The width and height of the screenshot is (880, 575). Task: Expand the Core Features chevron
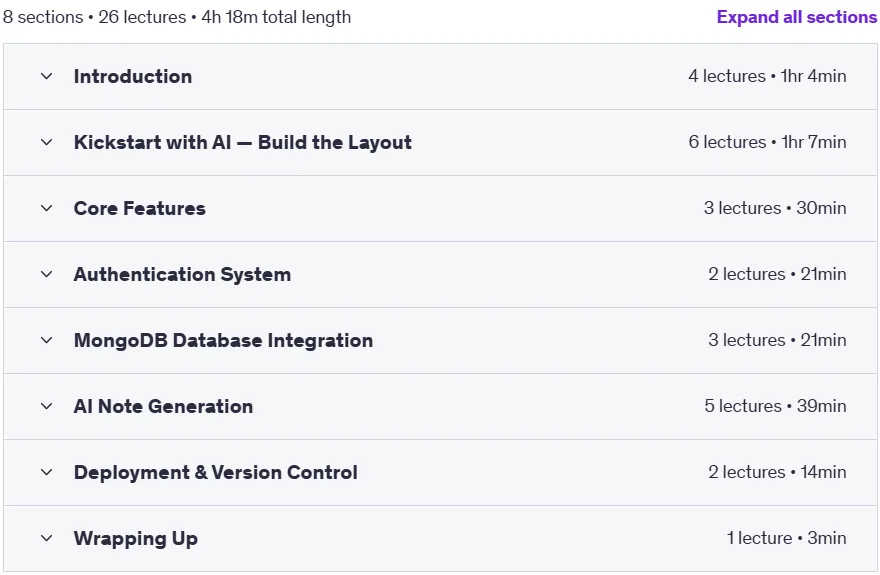point(47,208)
